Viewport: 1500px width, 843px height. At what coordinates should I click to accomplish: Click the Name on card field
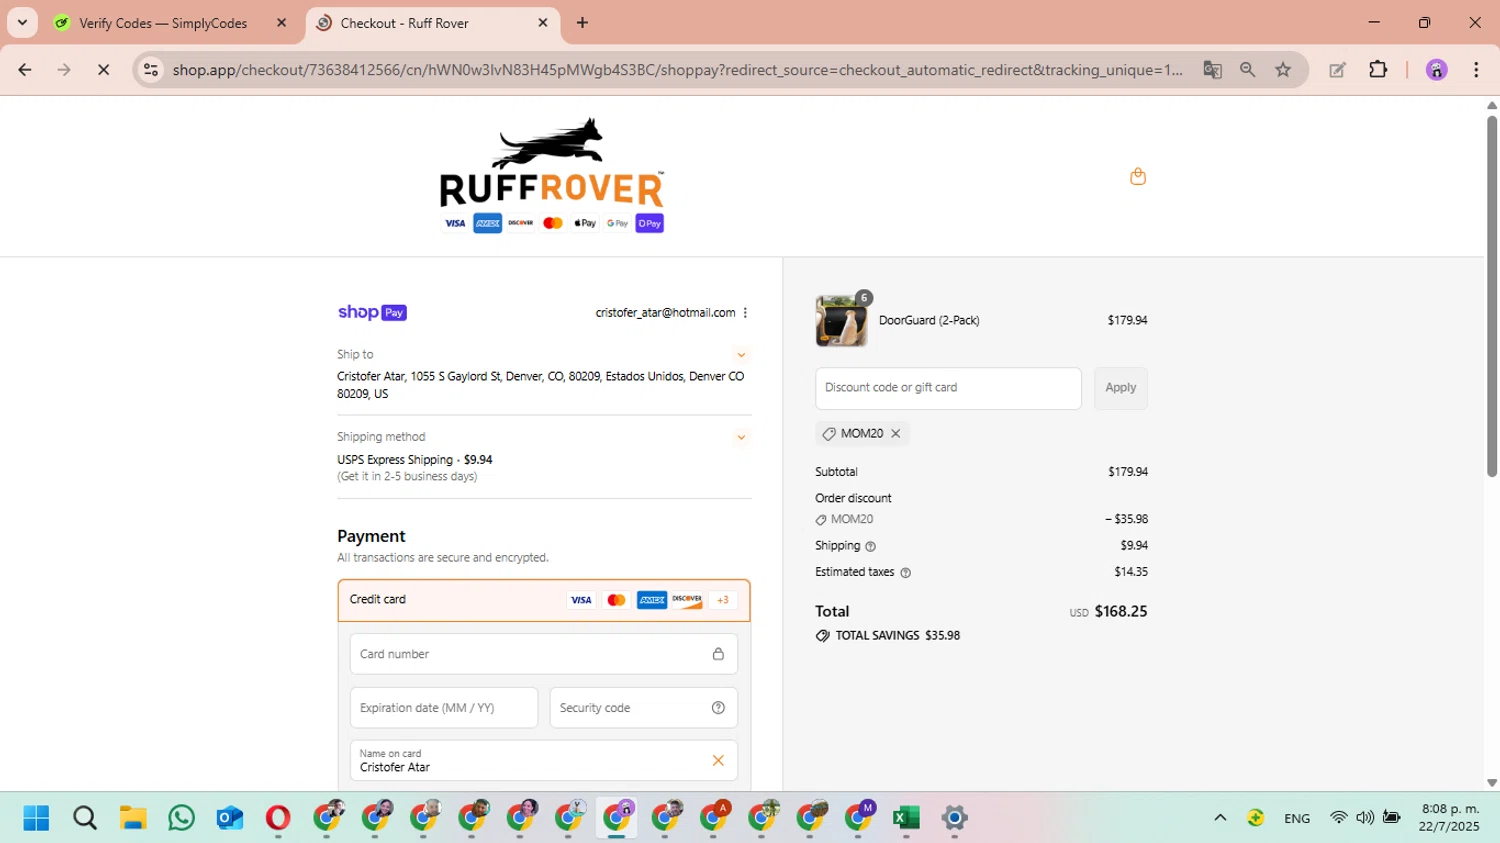pos(543,761)
